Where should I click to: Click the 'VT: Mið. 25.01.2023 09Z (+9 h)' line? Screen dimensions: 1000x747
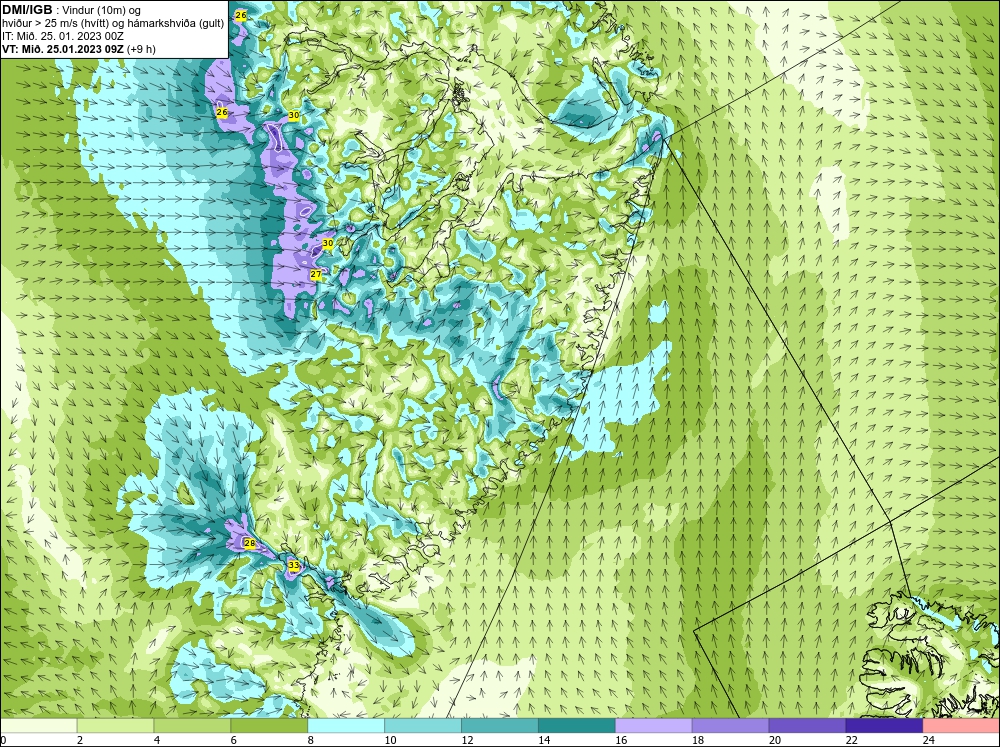[78, 49]
